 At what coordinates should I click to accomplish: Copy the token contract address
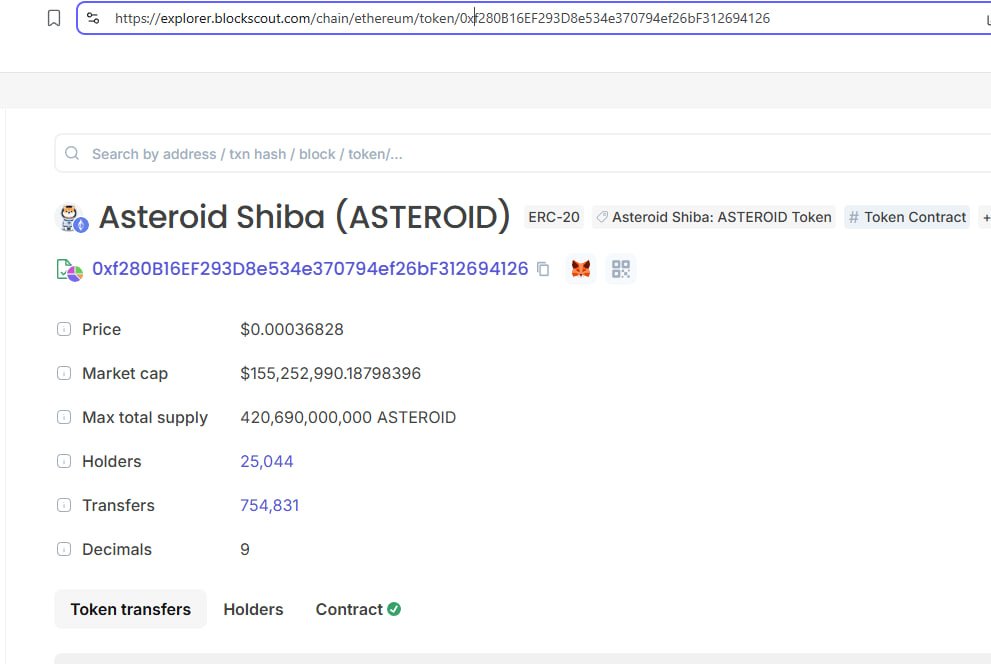543,269
